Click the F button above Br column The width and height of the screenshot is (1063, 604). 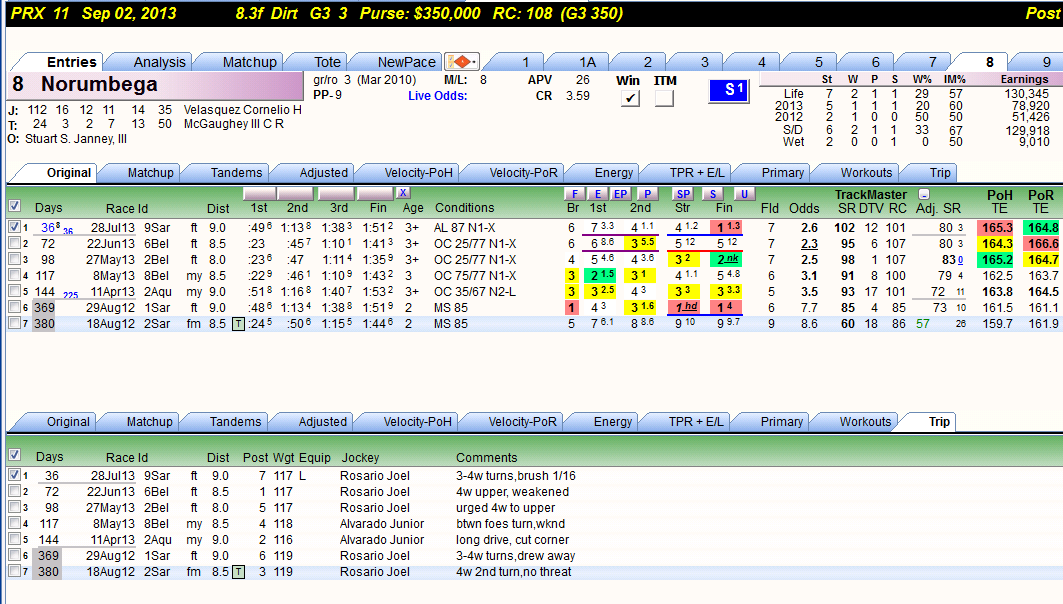pos(575,194)
